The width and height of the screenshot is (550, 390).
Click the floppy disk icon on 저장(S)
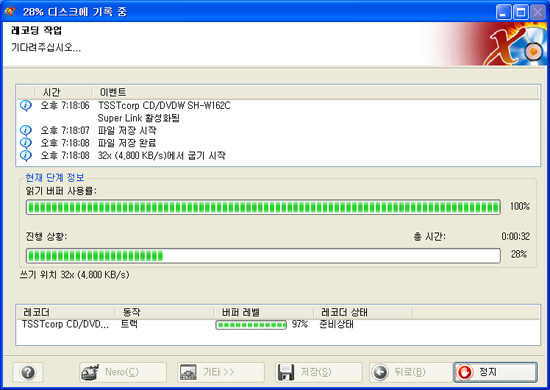tap(286, 372)
